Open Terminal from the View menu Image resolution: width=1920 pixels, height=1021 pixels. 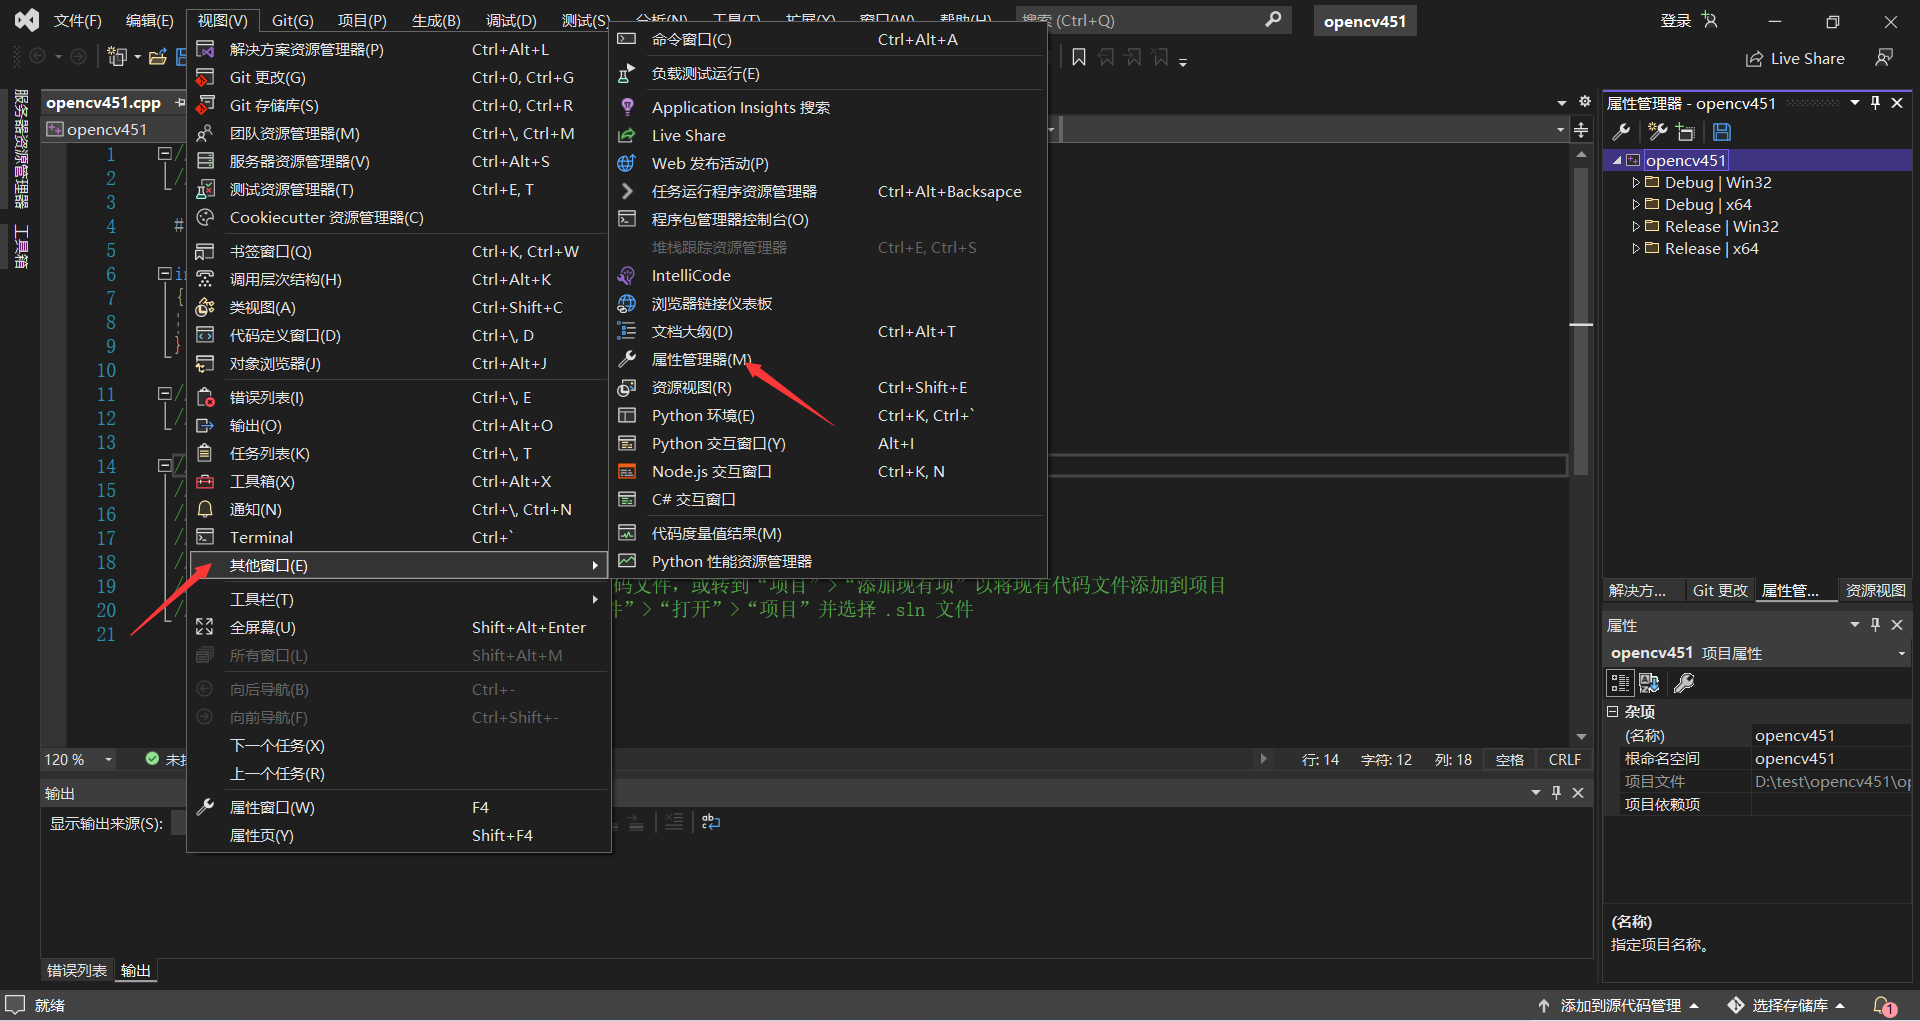pos(399,538)
